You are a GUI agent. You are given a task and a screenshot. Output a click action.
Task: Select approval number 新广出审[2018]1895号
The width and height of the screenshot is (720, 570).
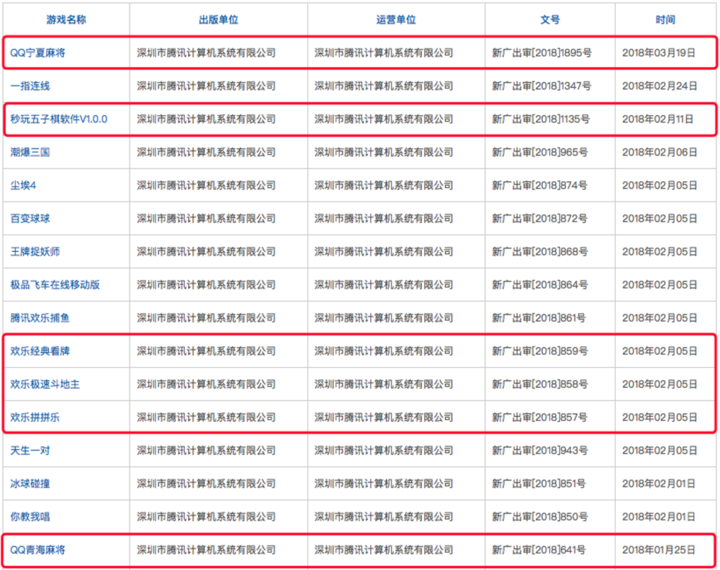click(542, 53)
